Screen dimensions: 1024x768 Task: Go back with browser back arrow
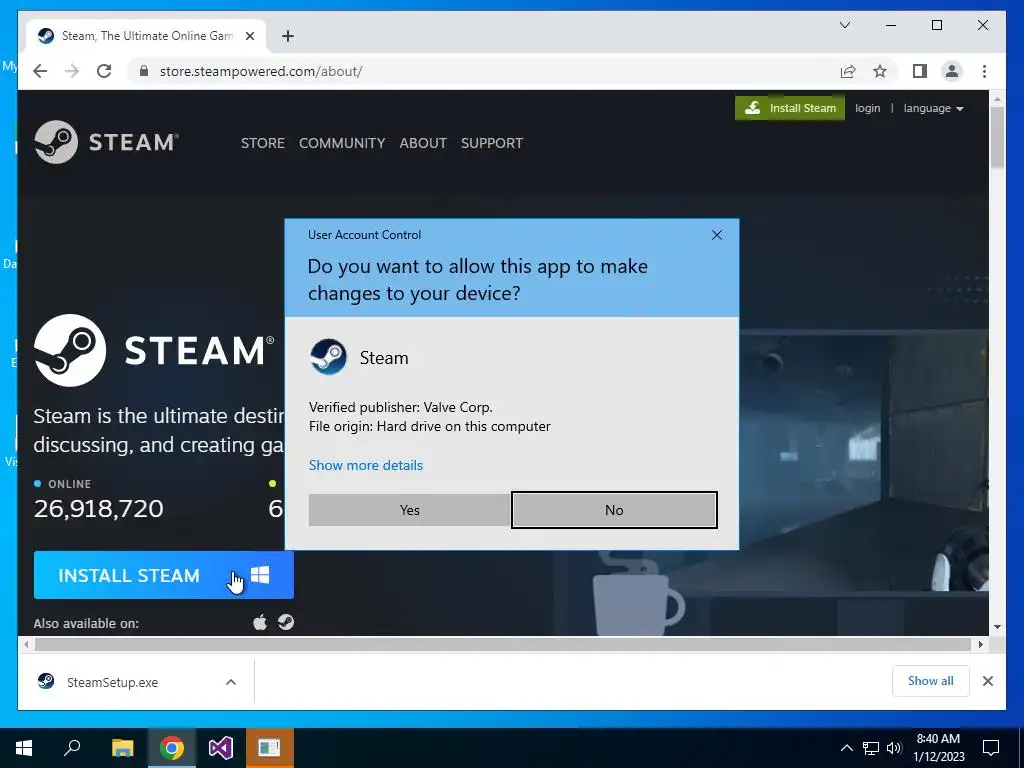coord(40,71)
